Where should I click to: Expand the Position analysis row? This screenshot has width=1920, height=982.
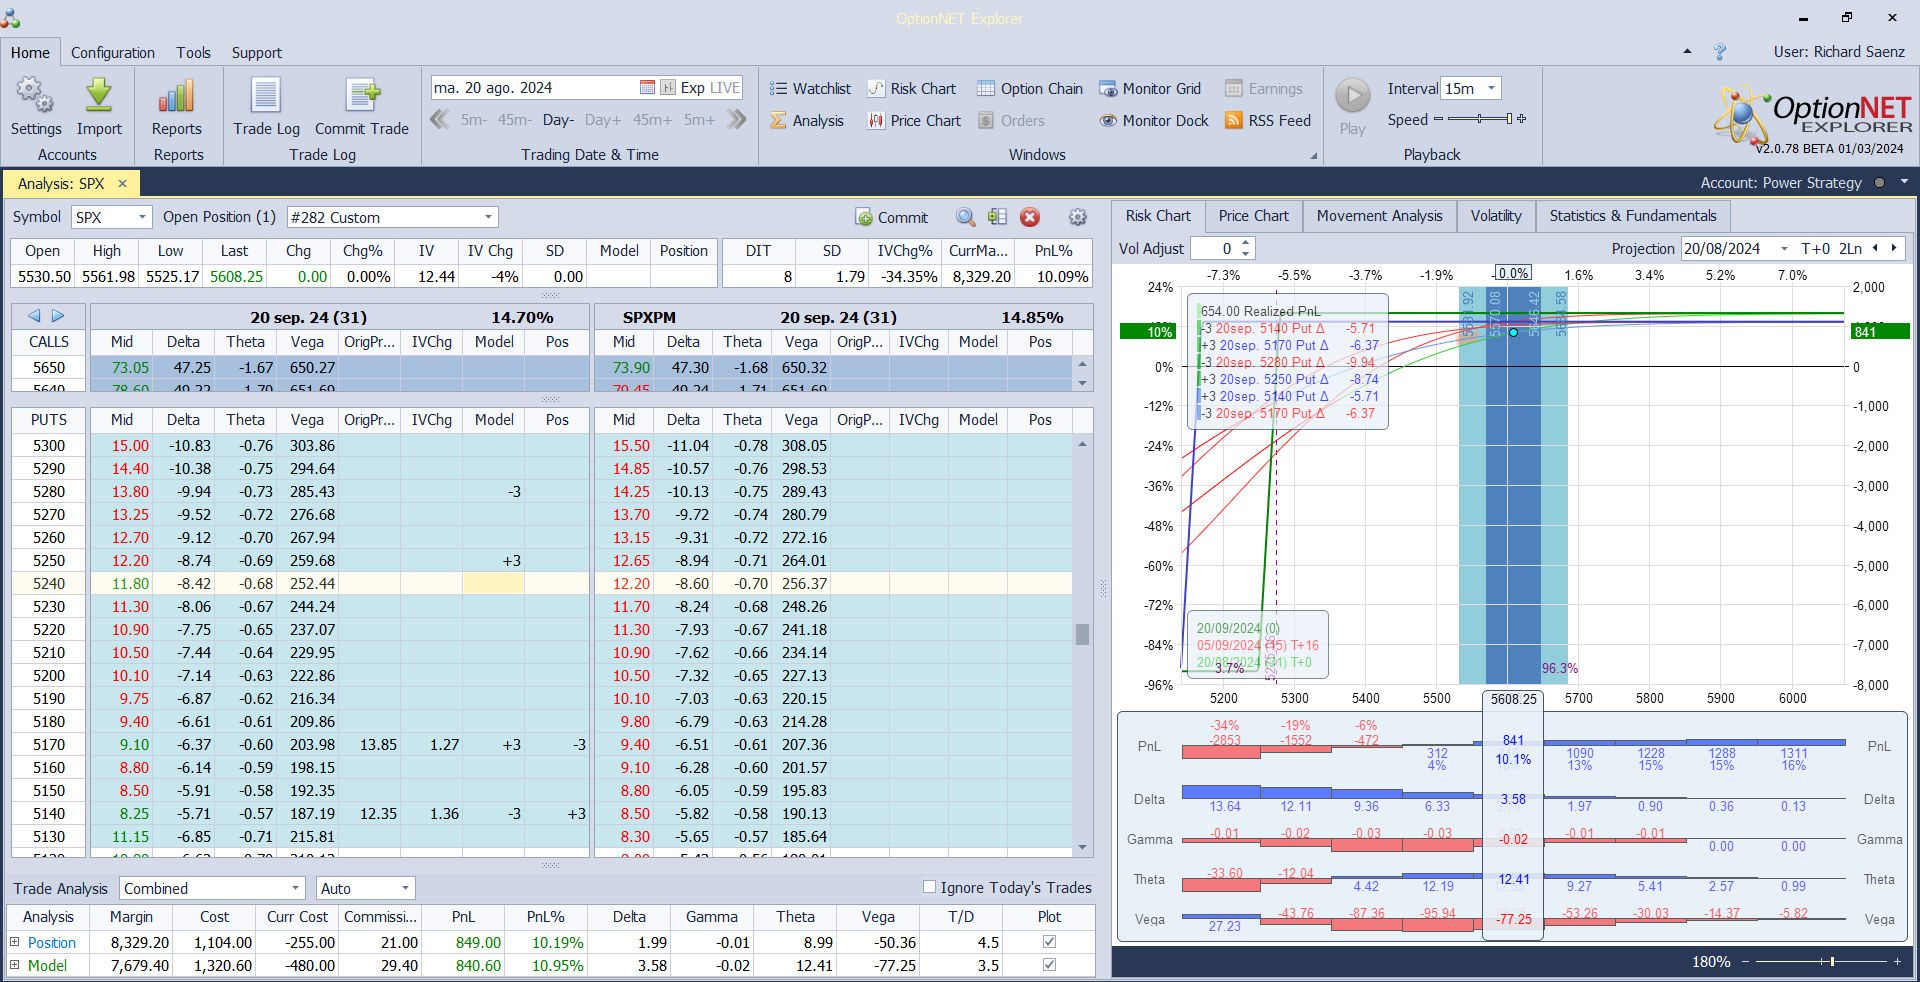point(15,942)
